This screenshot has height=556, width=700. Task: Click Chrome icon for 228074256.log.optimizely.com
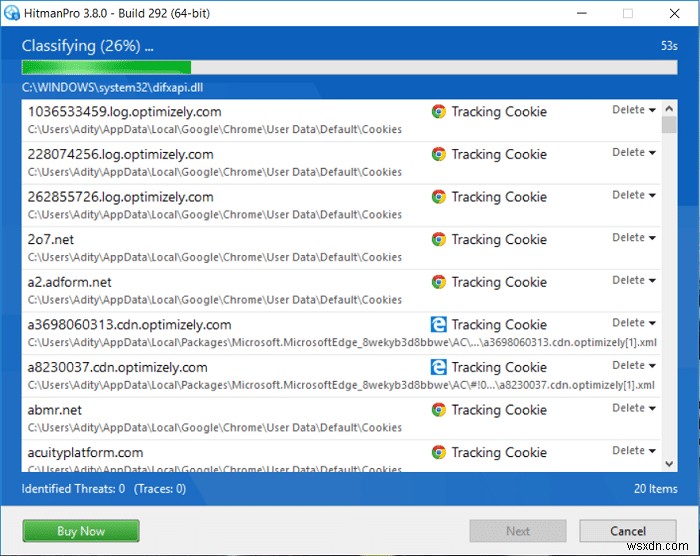coord(438,154)
